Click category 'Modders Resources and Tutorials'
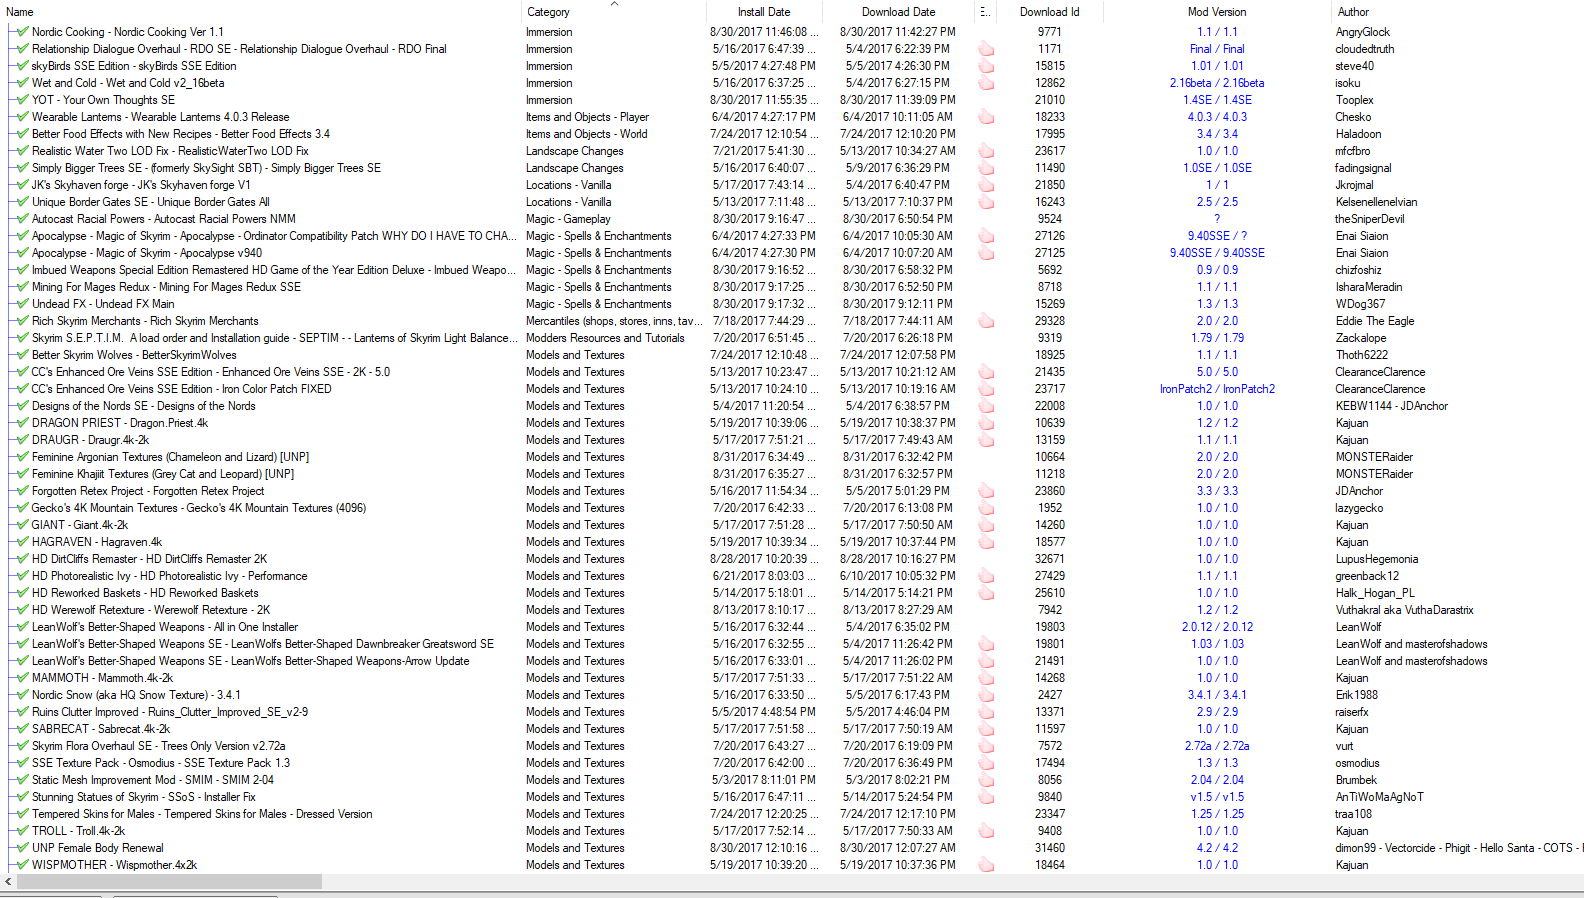This screenshot has width=1584, height=898. coord(605,338)
